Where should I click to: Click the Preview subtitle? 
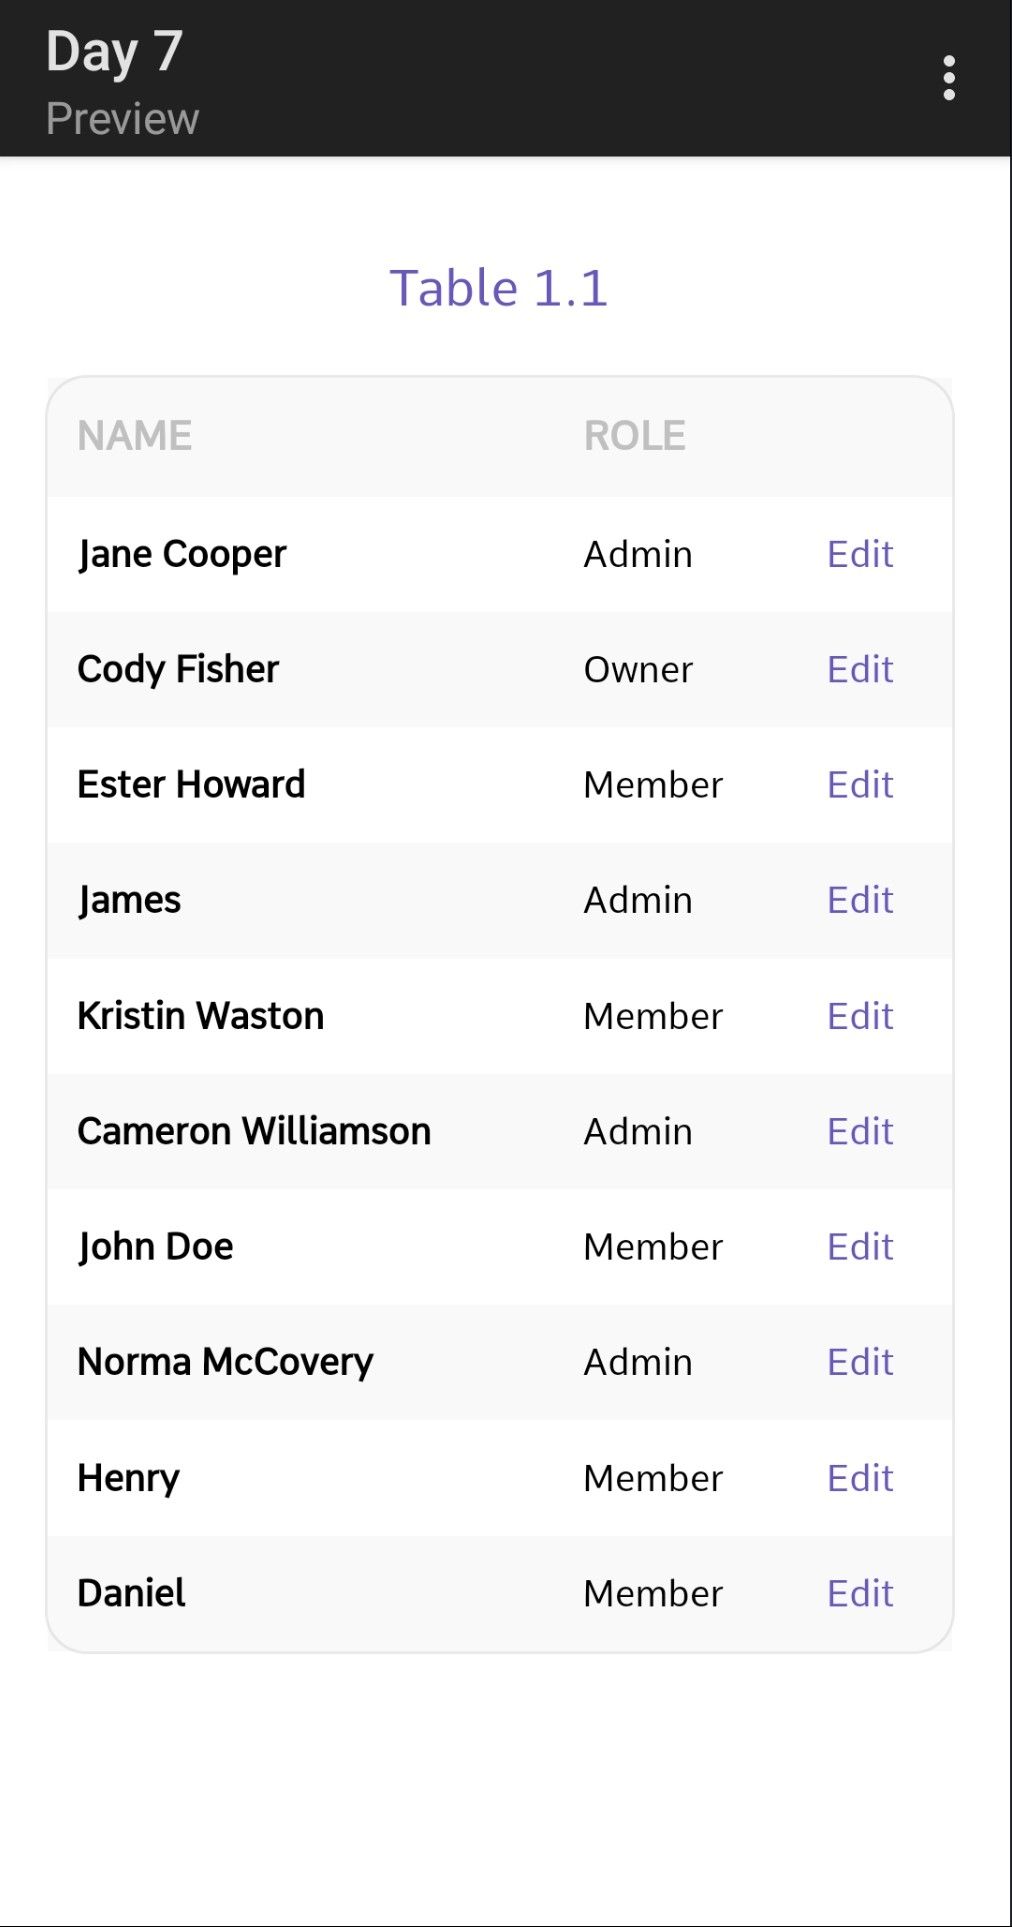123,119
